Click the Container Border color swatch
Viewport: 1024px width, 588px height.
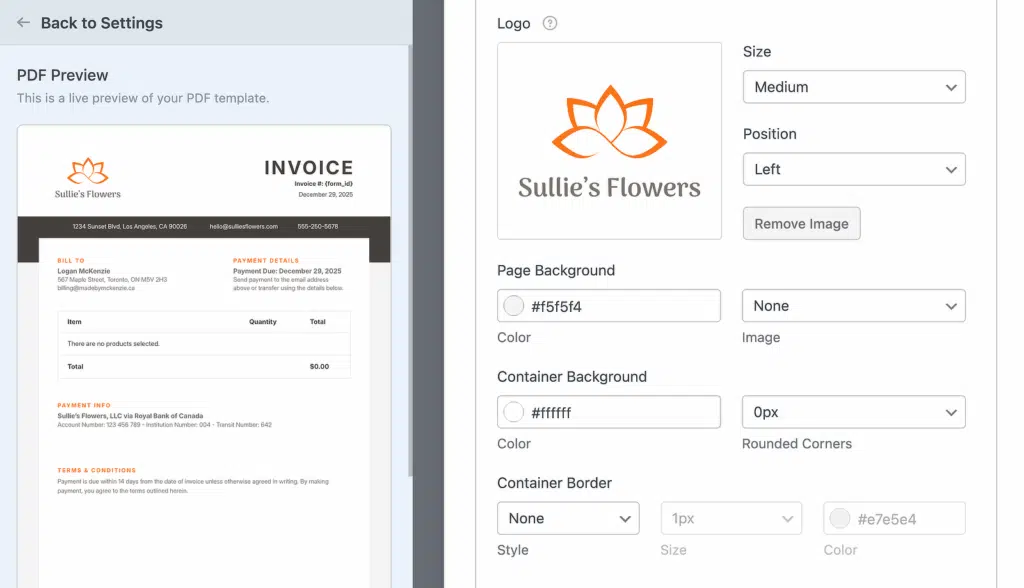(840, 518)
